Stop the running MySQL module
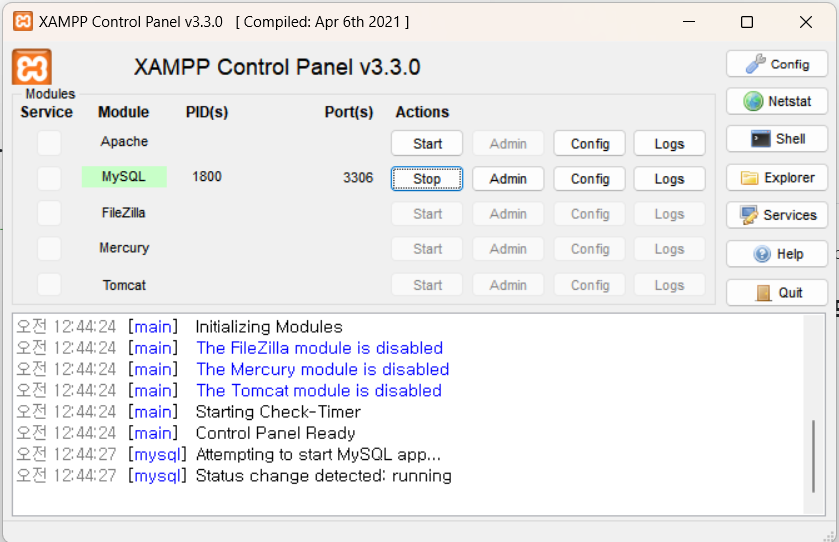 tap(427, 179)
